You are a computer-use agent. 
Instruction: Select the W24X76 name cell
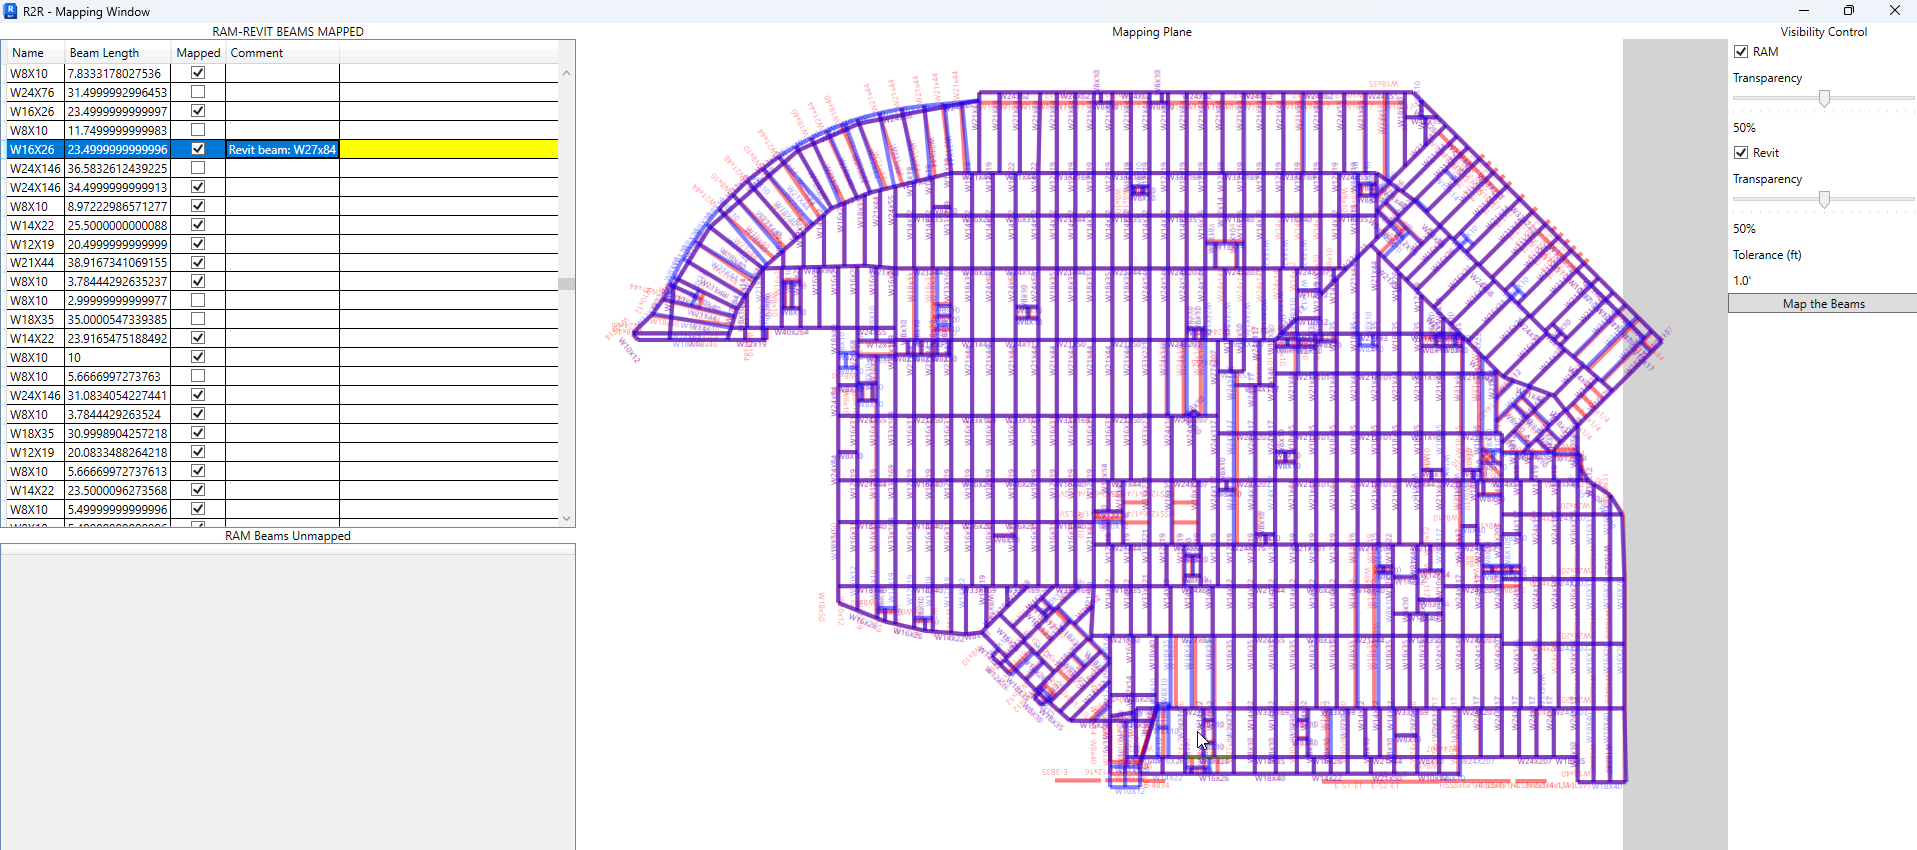tap(35, 92)
